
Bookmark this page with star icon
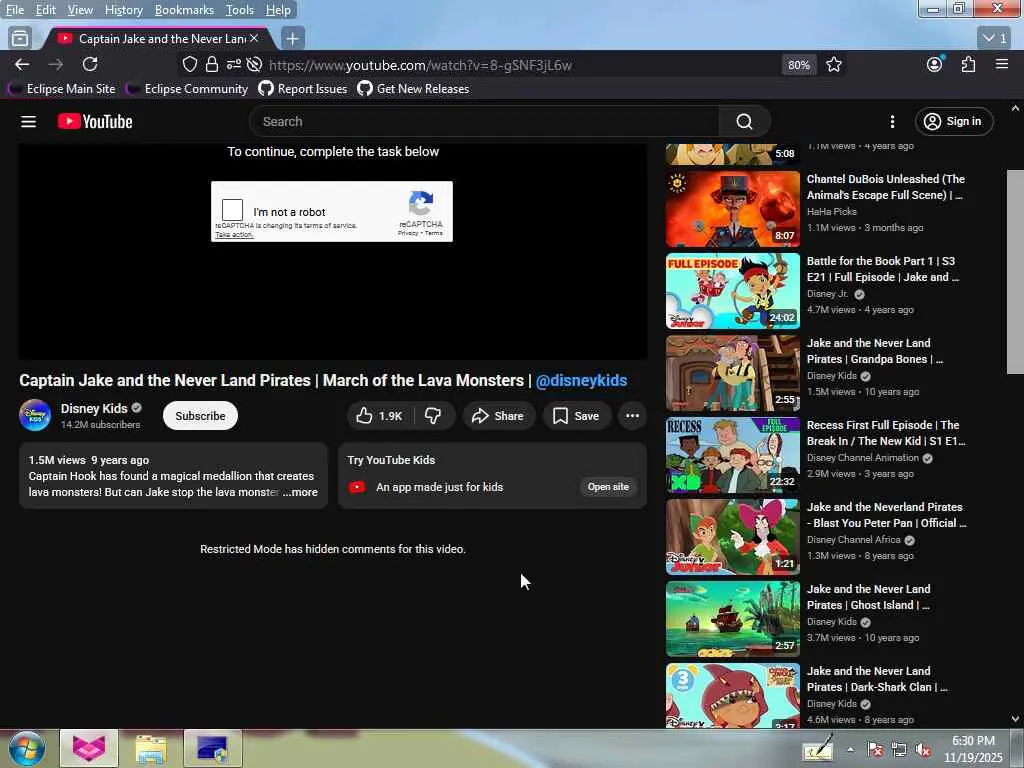833,65
